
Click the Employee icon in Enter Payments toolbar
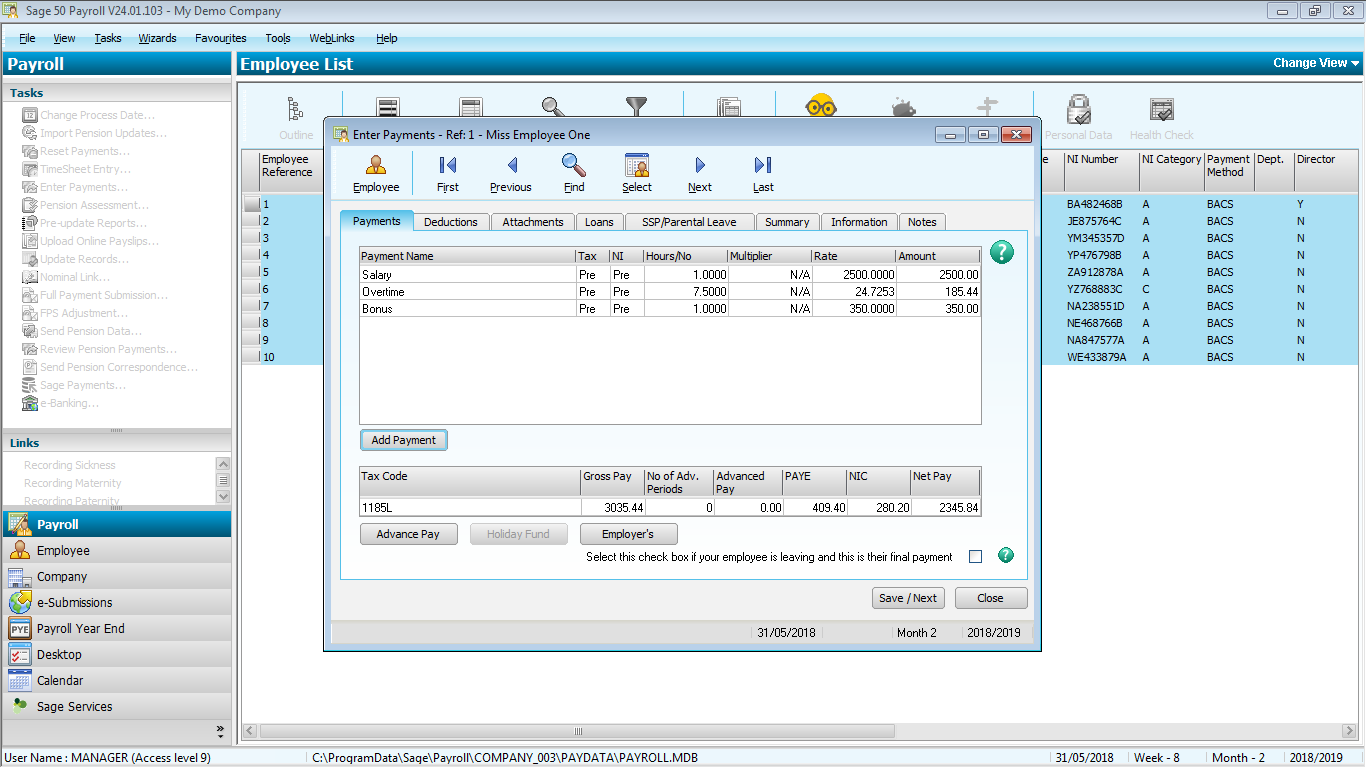375,171
